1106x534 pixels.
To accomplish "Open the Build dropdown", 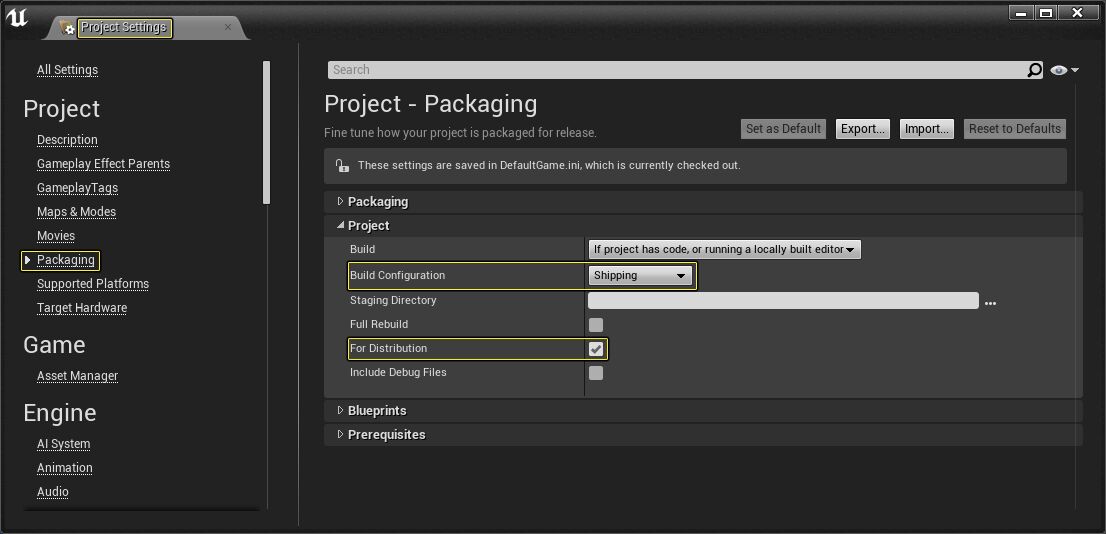I will click(x=724, y=249).
